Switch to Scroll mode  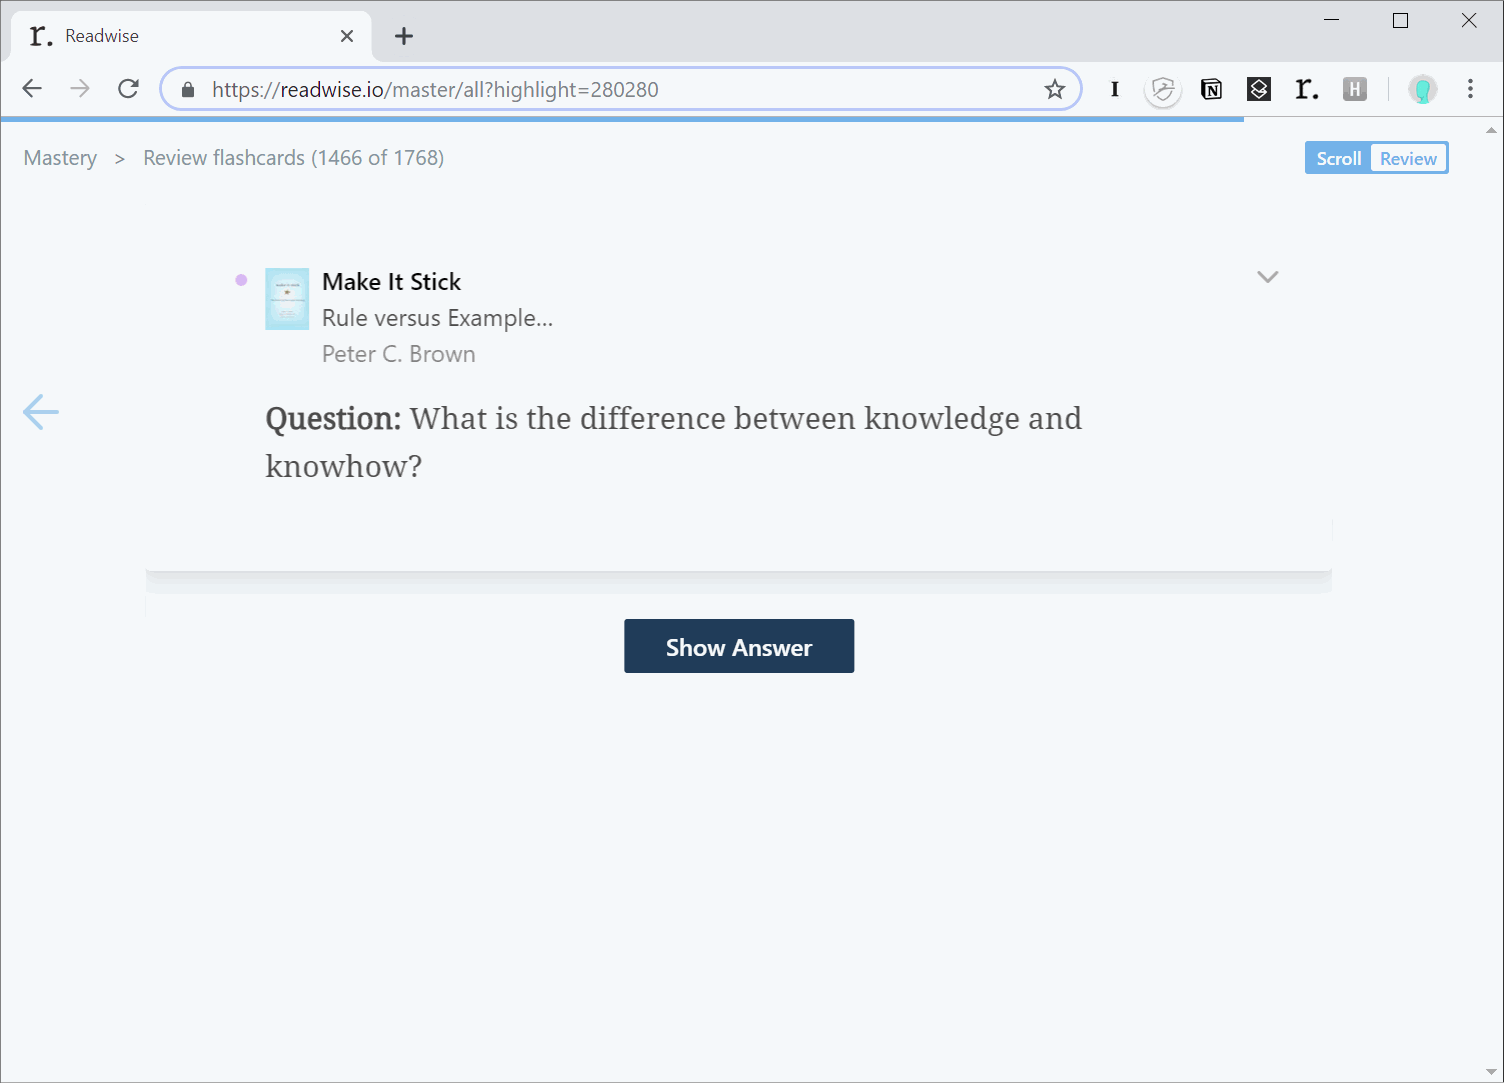point(1338,158)
